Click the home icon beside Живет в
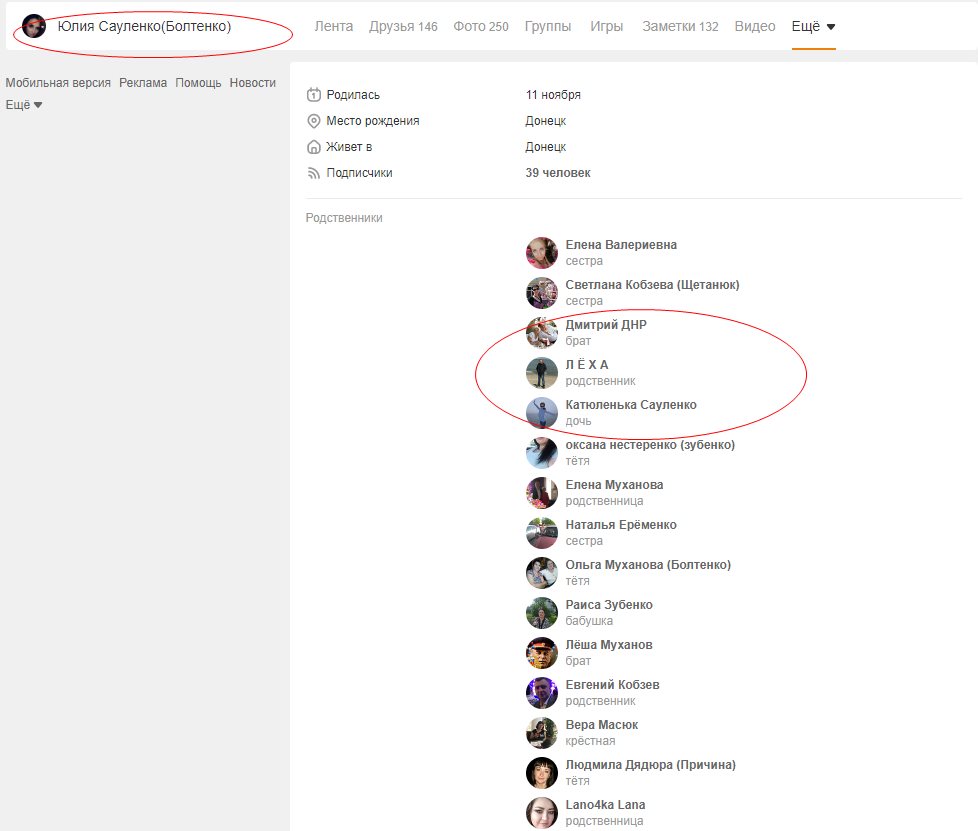Screen dimensions: 978x831 click(313, 147)
